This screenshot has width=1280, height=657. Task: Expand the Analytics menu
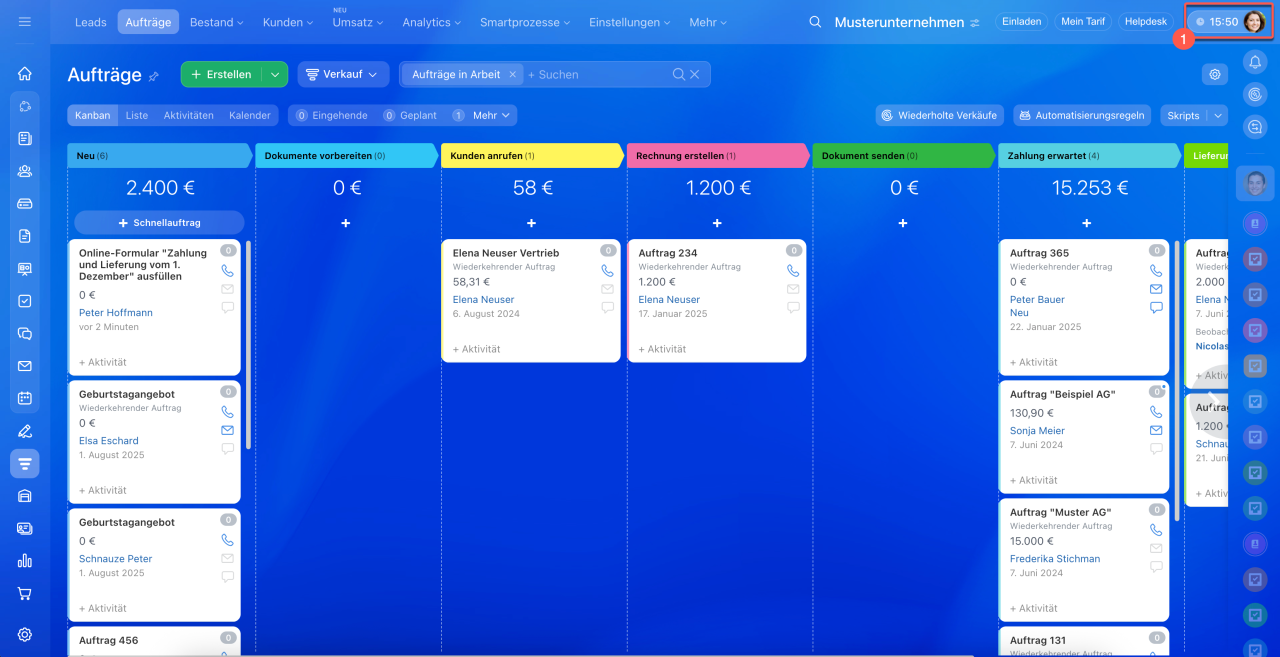(433, 22)
